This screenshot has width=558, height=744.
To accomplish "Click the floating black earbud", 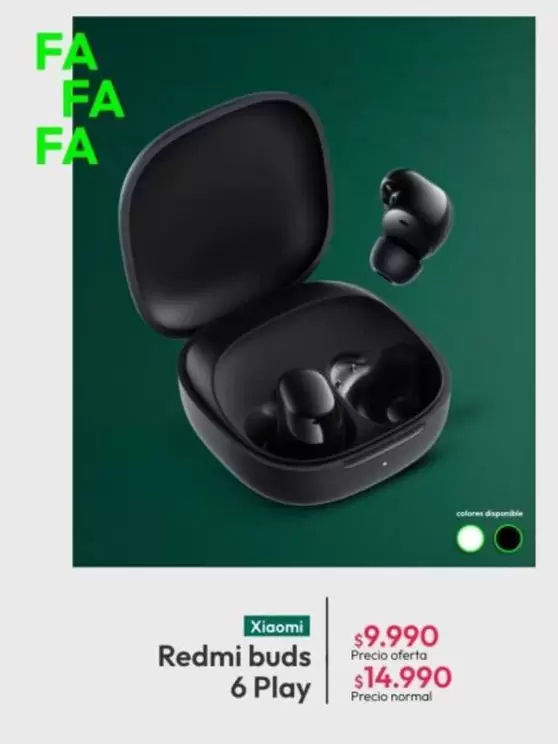I will [411, 226].
